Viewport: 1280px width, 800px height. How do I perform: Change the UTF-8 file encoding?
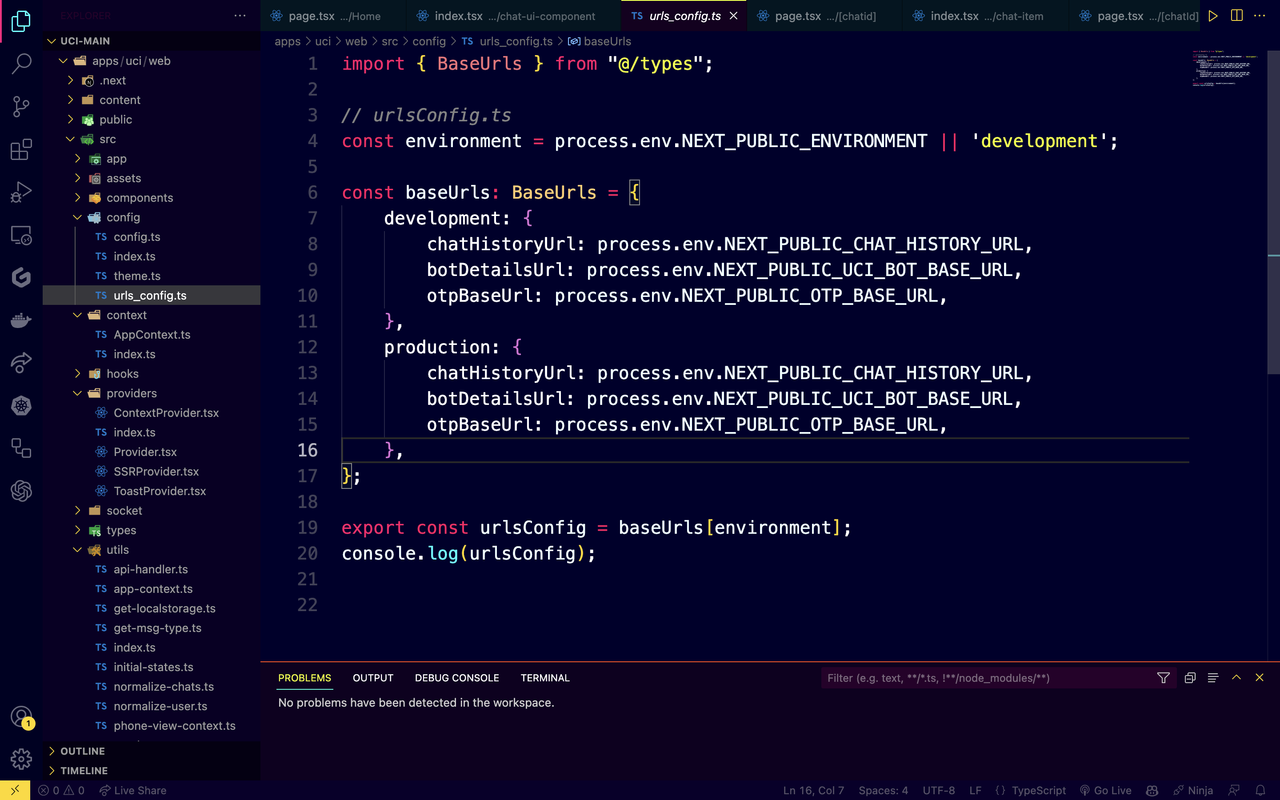pyautogui.click(x=938, y=790)
